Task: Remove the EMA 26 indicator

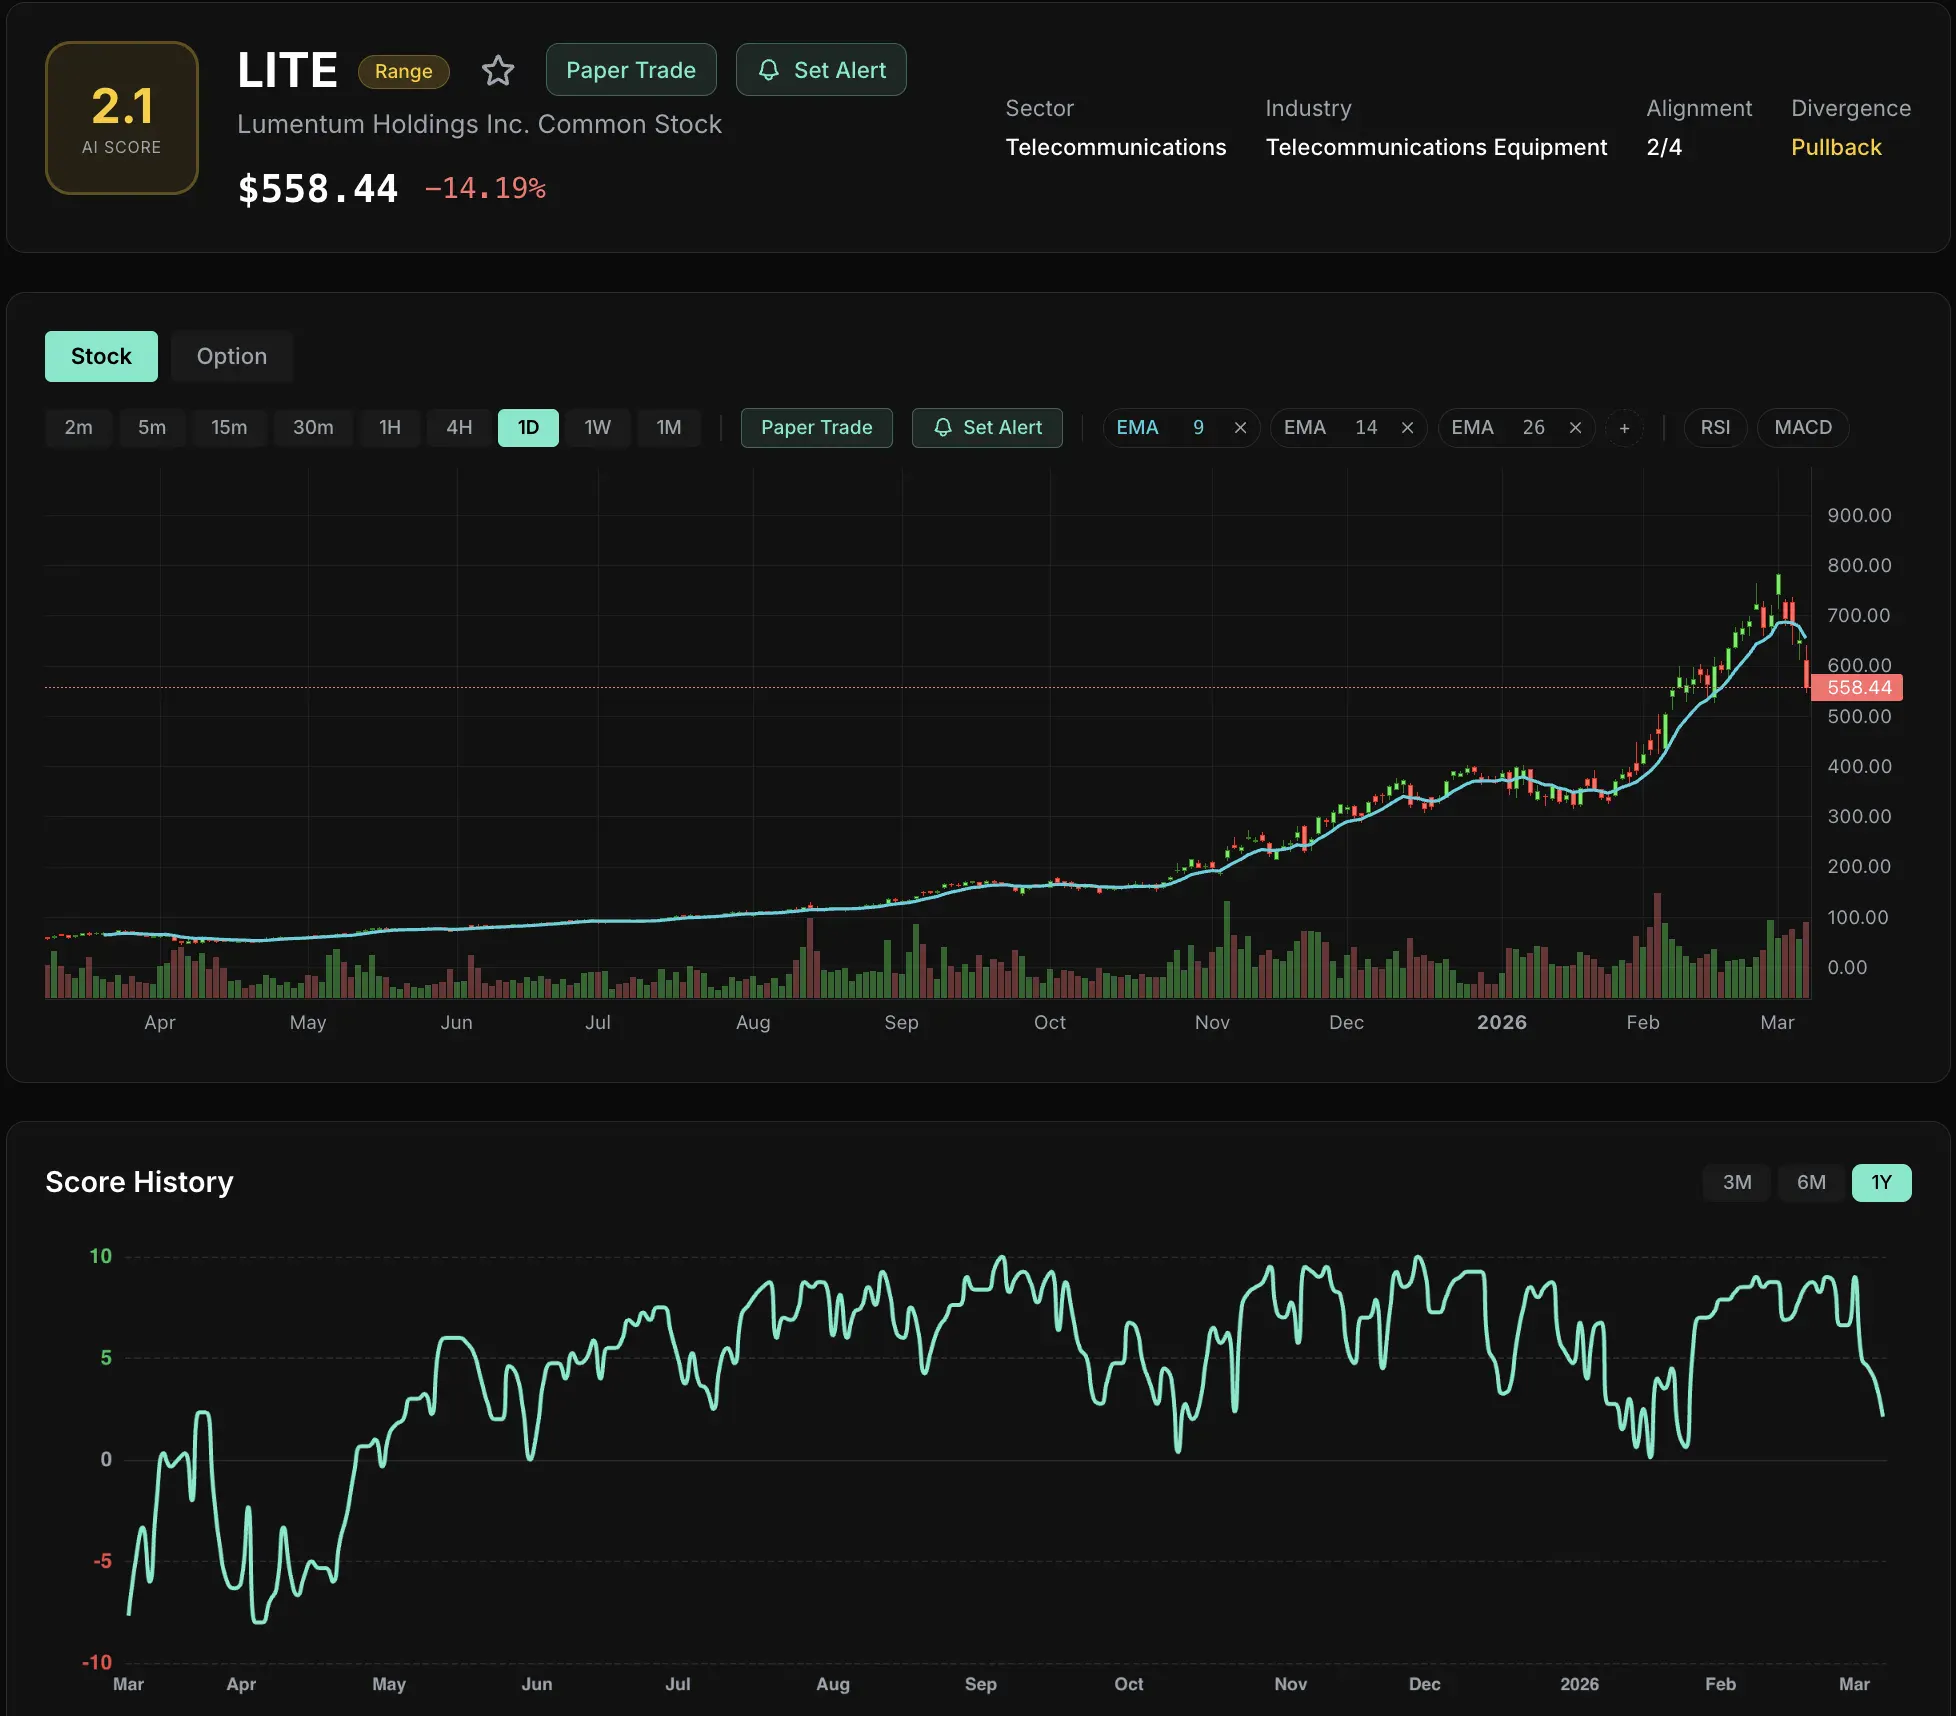Action: tap(1575, 428)
